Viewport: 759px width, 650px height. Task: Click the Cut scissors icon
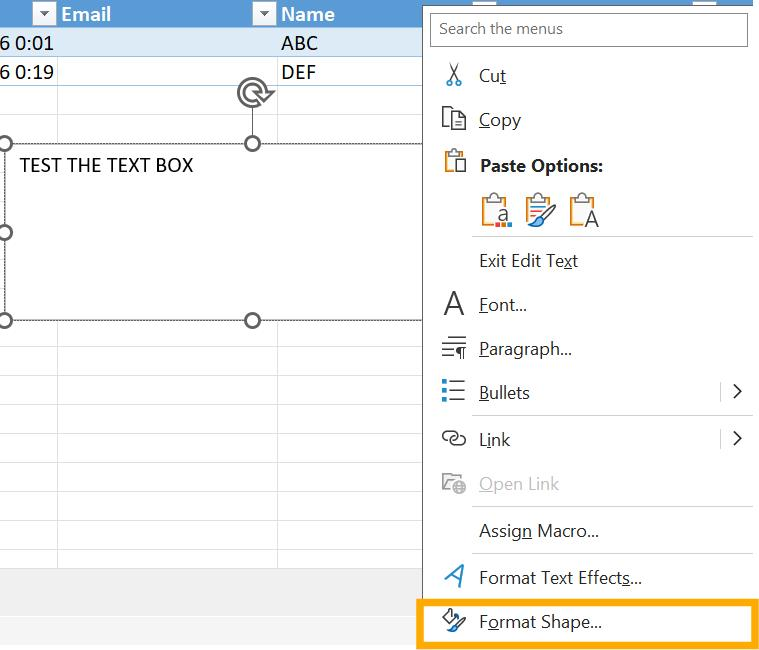pos(454,75)
